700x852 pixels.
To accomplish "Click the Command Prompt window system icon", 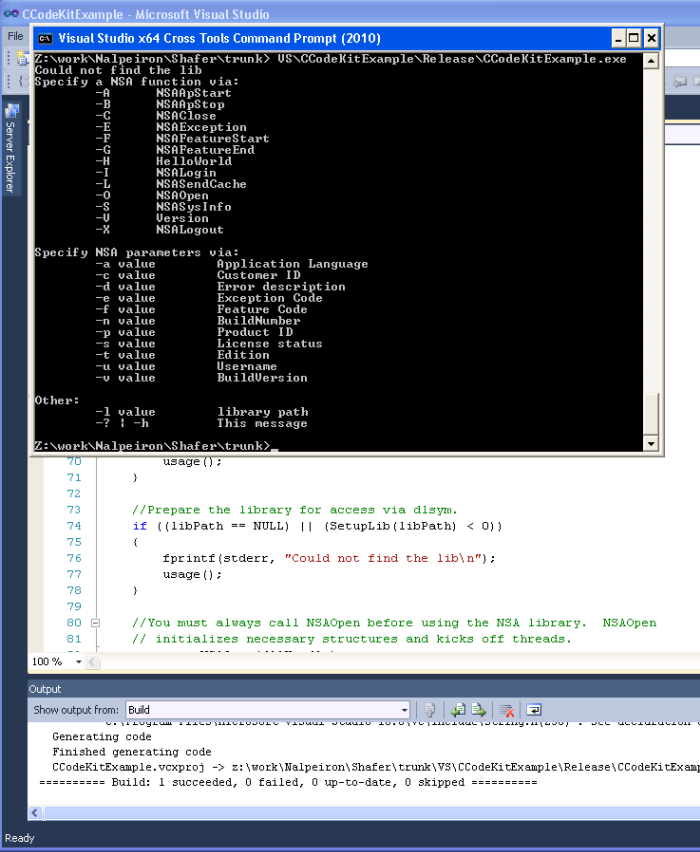I will (45, 39).
